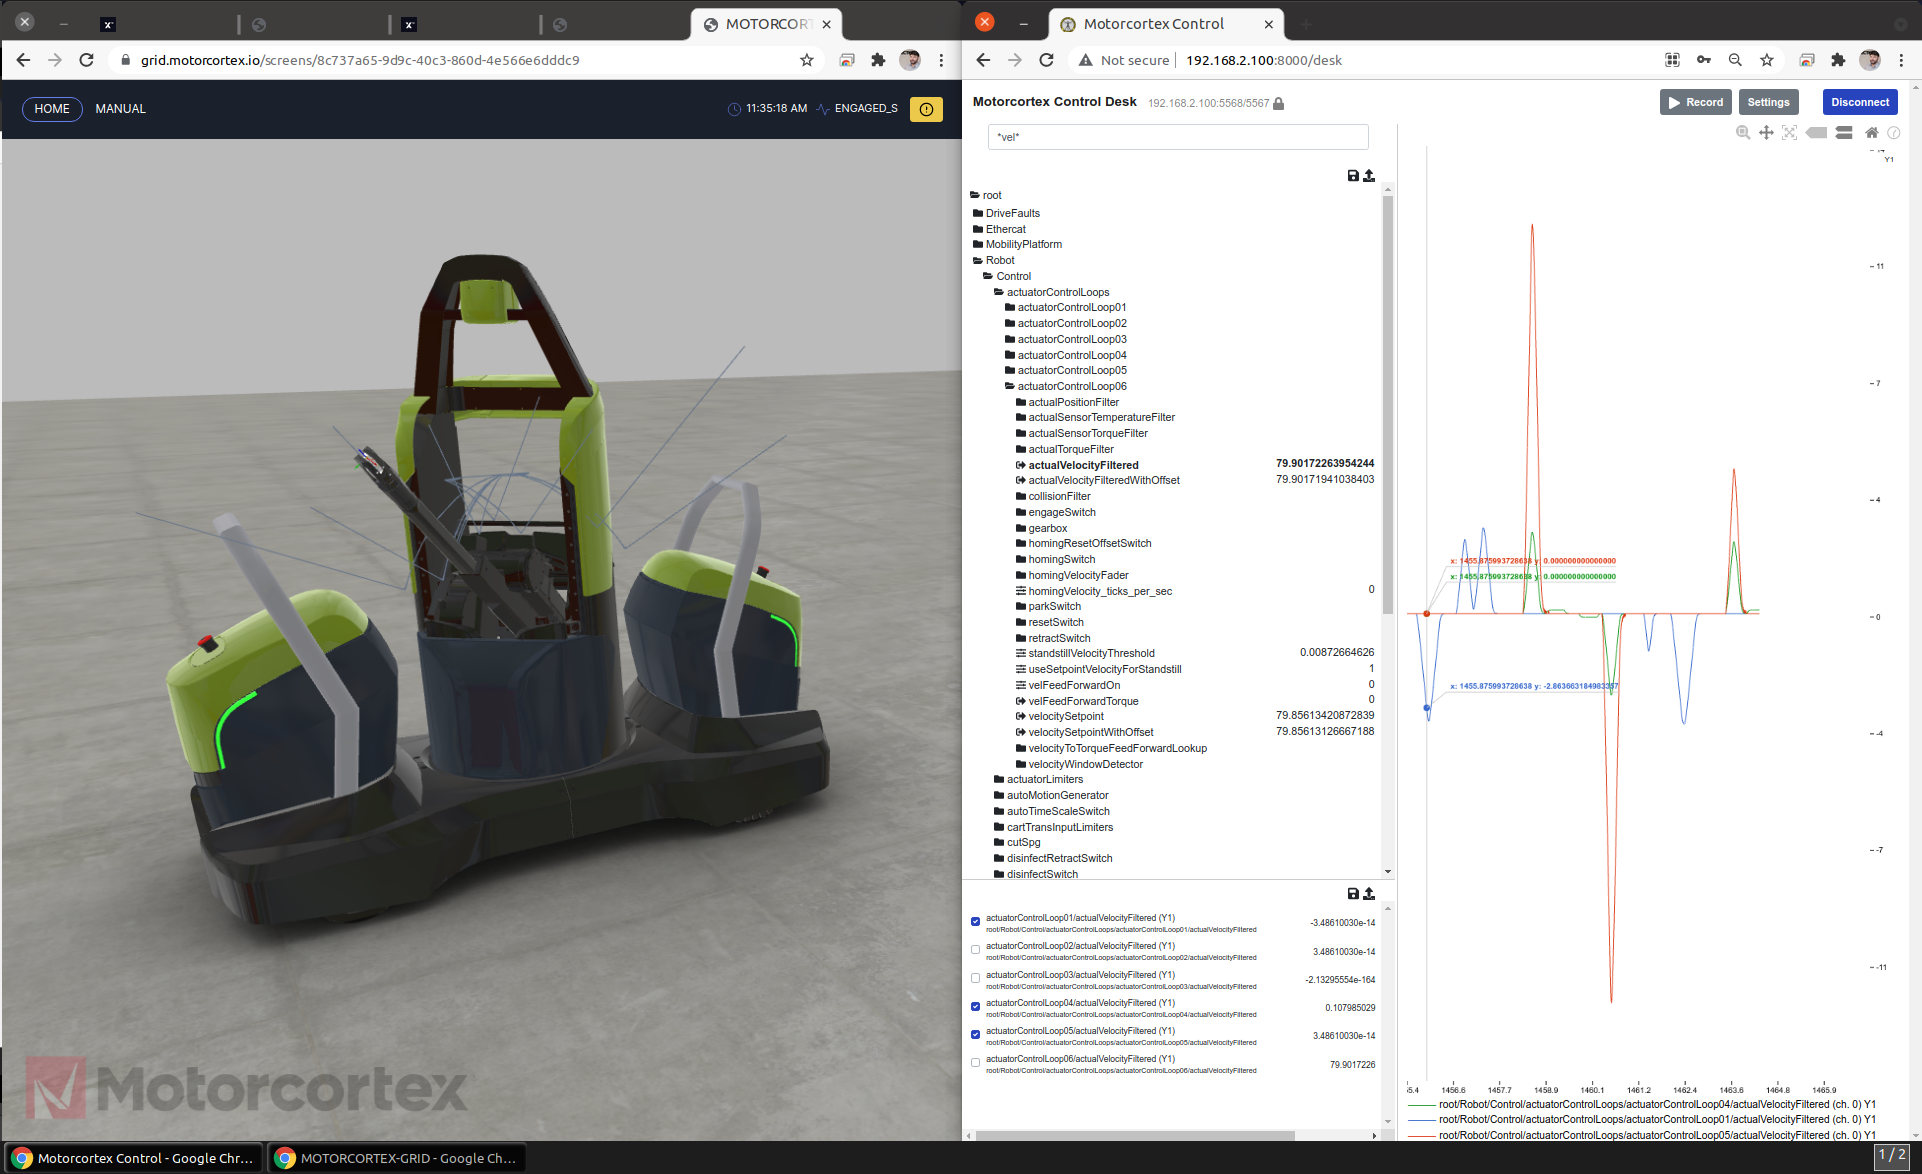Check actuatorControlLoop06 actualVelocityFiltered checkbox
1922x1174 pixels.
pos(975,1063)
